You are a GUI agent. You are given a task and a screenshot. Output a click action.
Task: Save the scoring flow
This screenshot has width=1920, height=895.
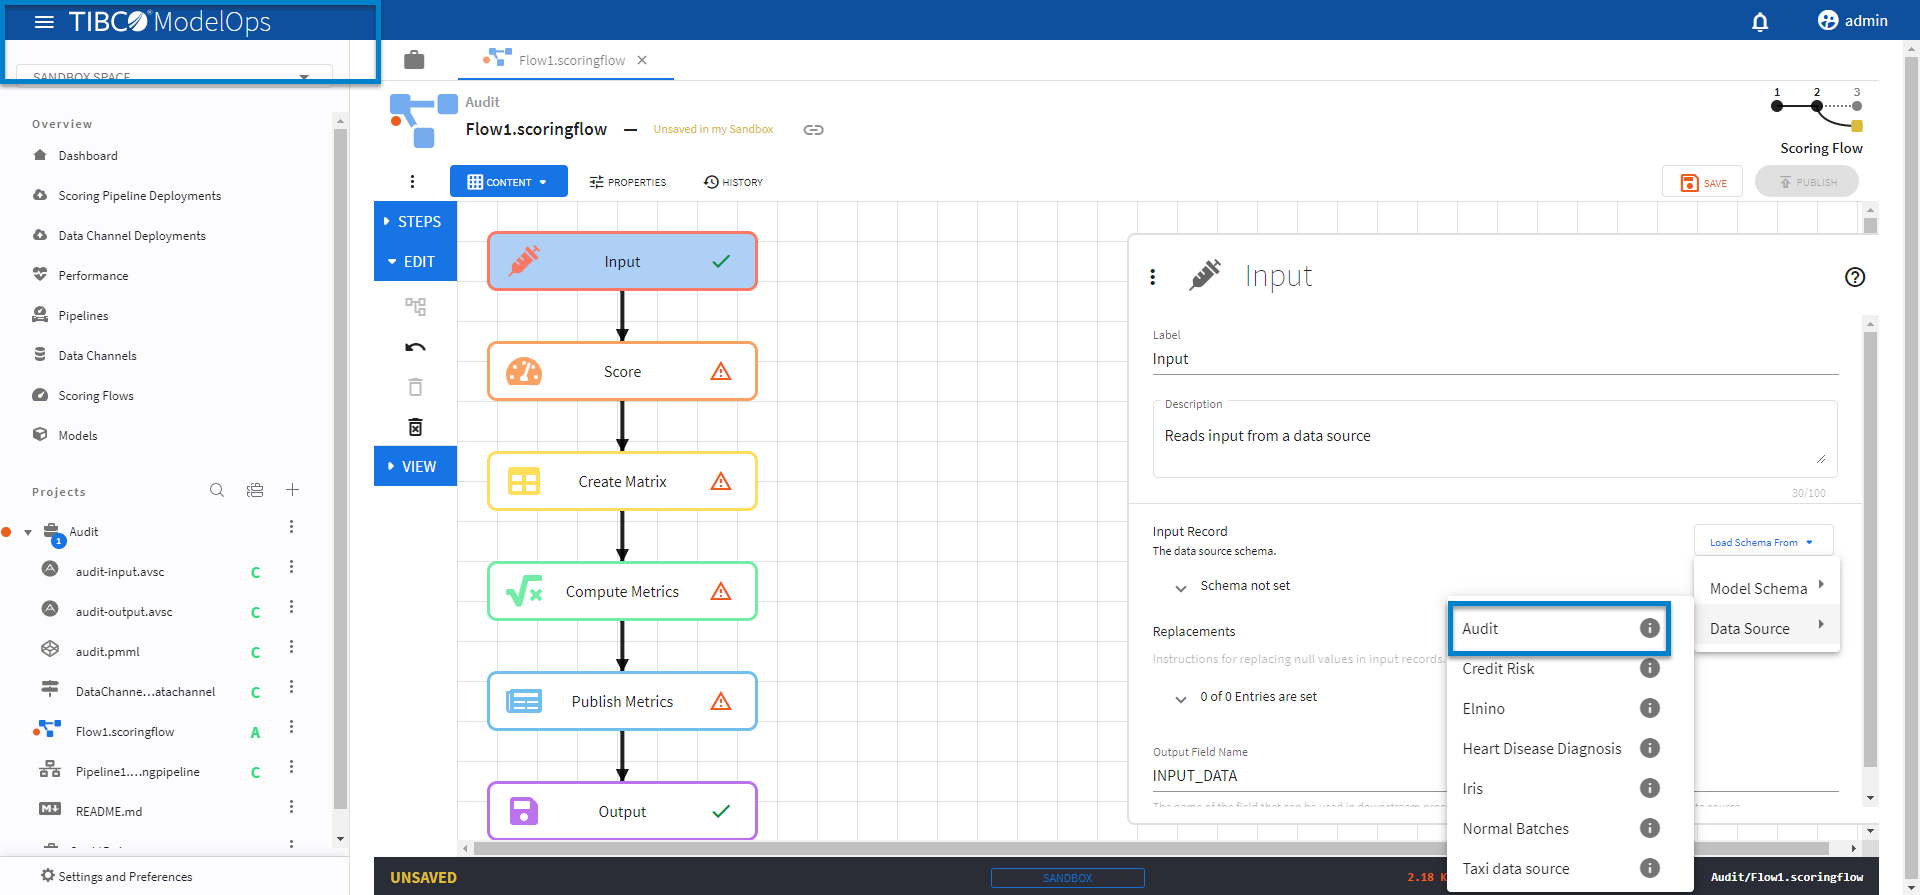(x=1702, y=182)
